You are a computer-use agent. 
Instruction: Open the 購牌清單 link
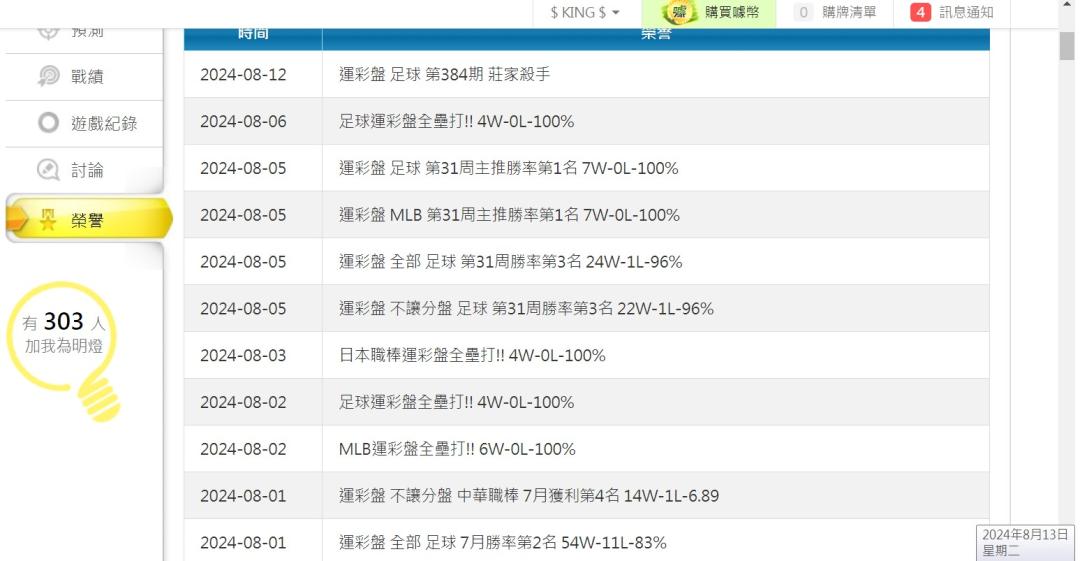849,12
